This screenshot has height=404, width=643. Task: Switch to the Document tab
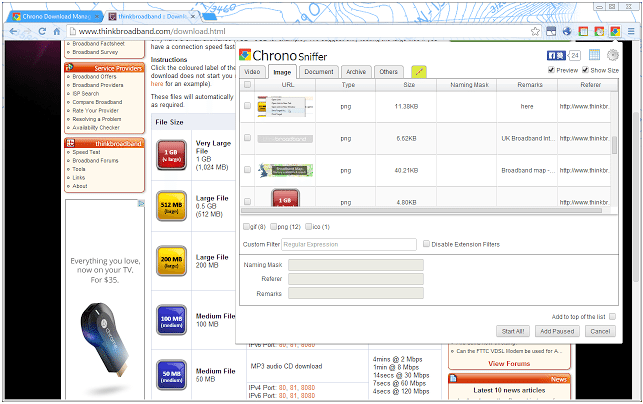(319, 72)
